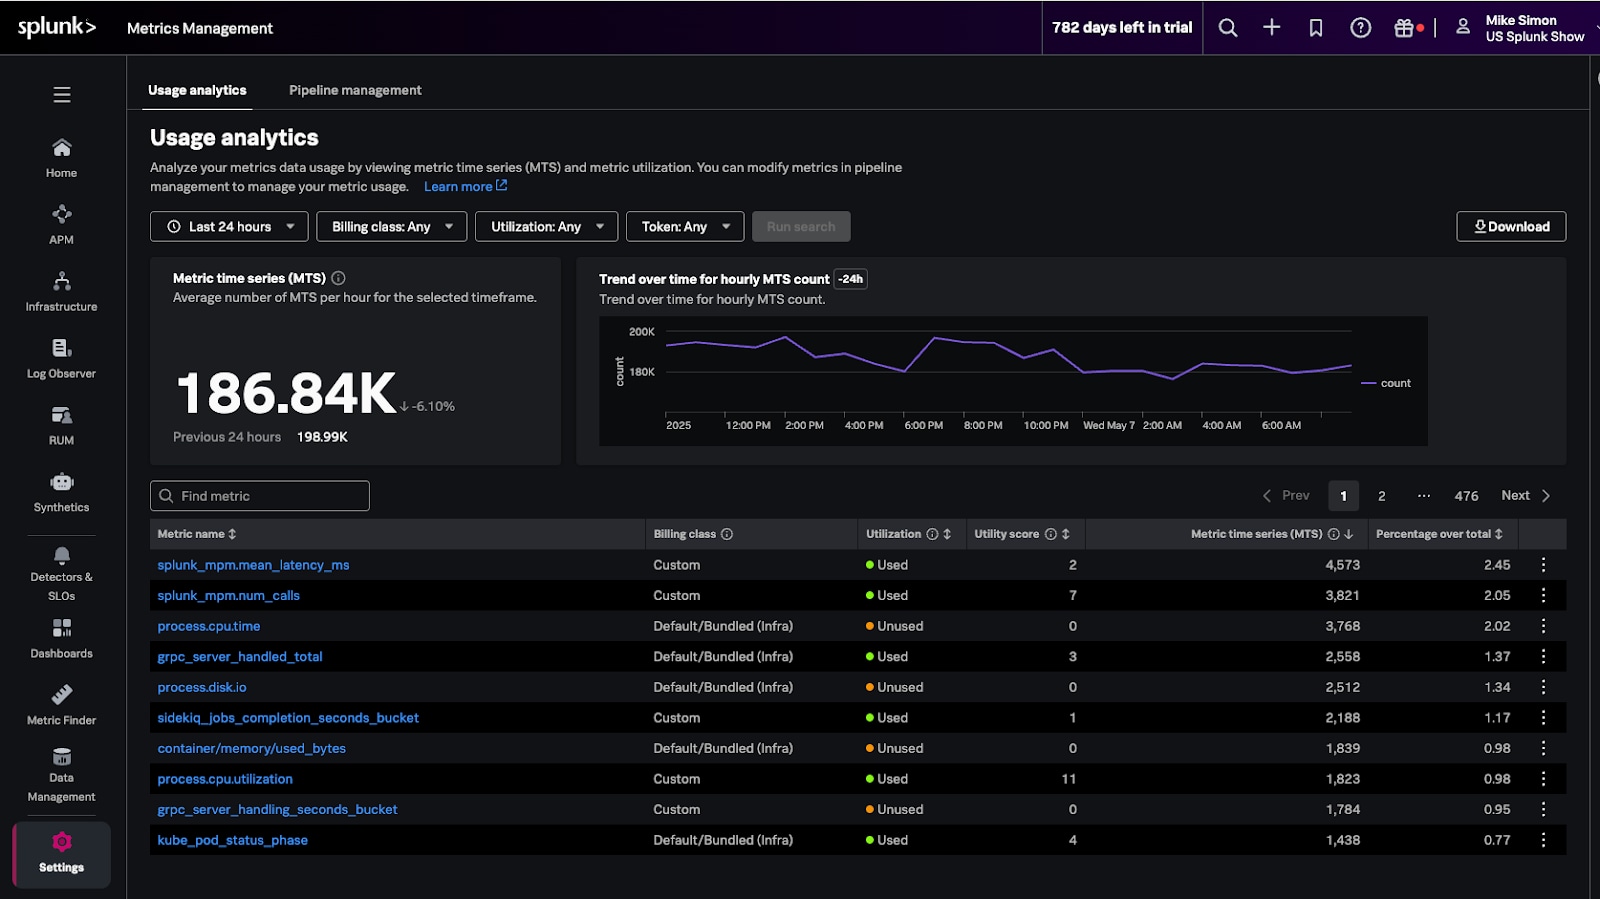The width and height of the screenshot is (1600, 899).
Task: Open Synthetics from the sidebar
Action: (61, 493)
